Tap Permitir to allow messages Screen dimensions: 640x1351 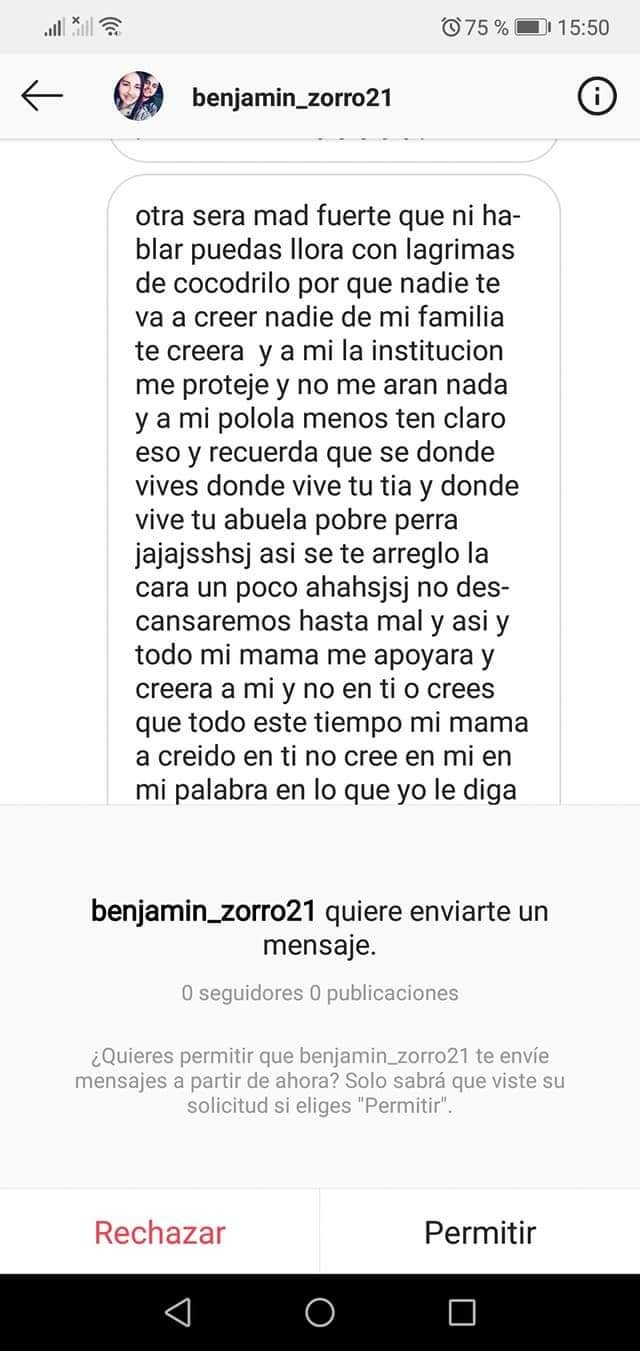tap(480, 1232)
